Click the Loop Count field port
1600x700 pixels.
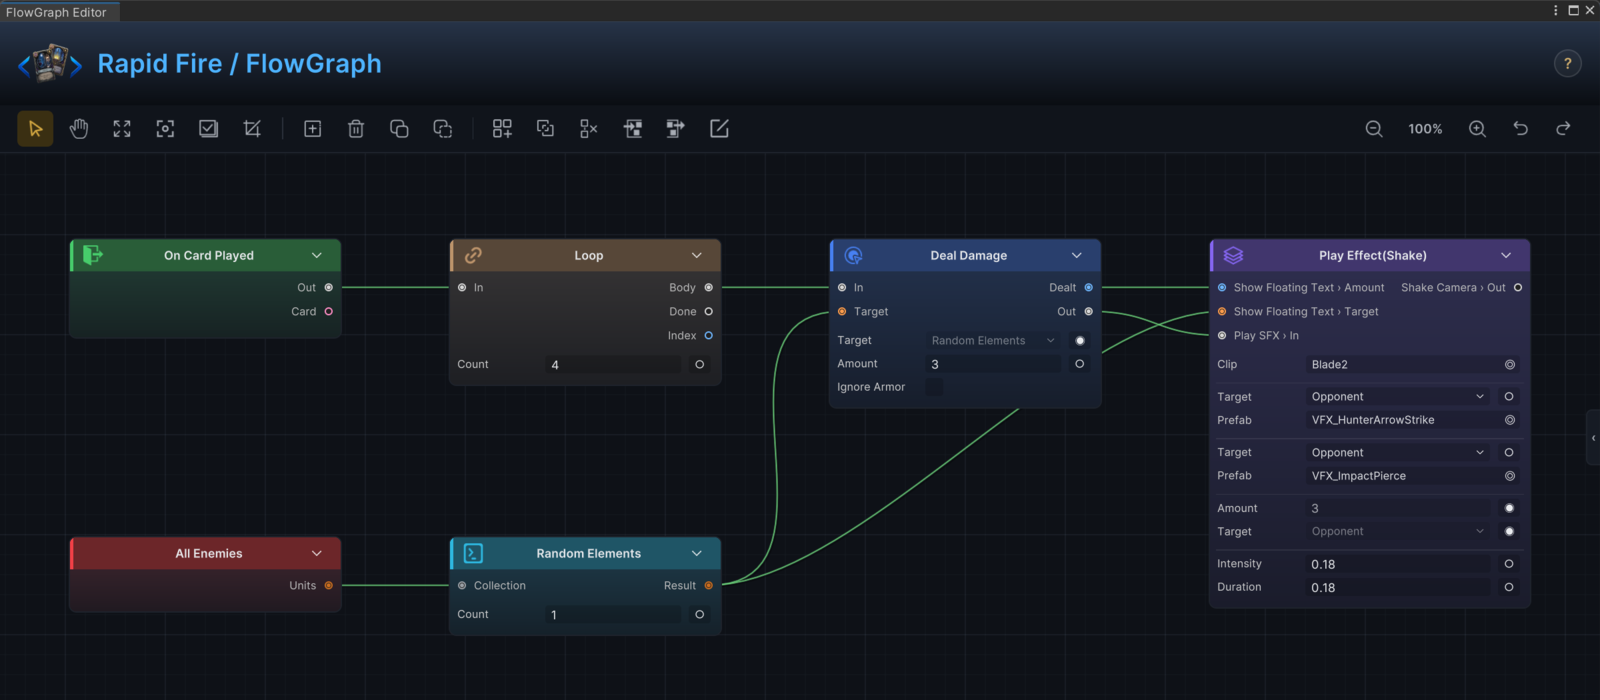tap(700, 365)
